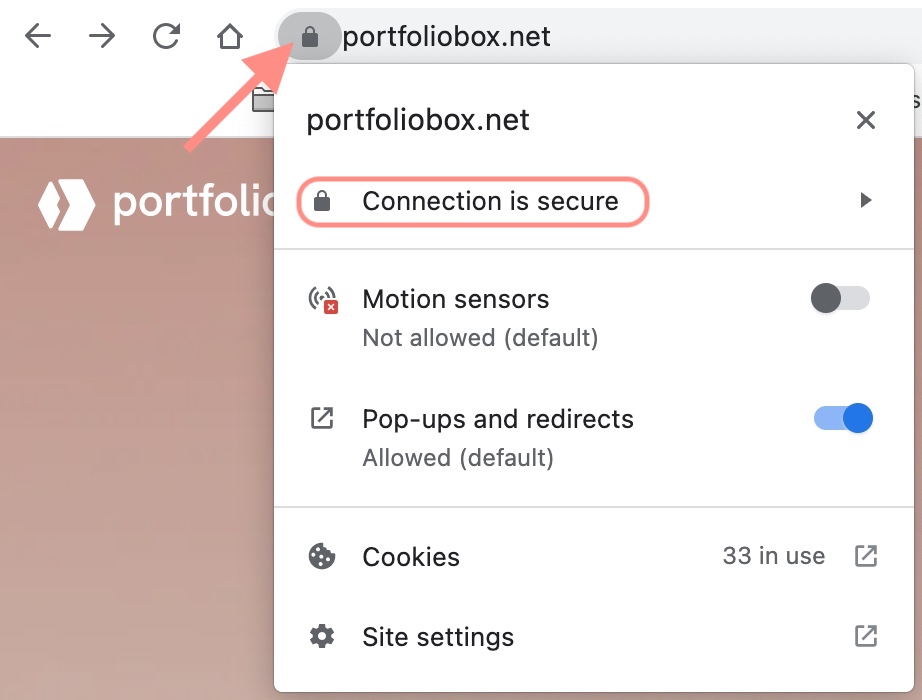Click the browser back arrow

tap(38, 38)
